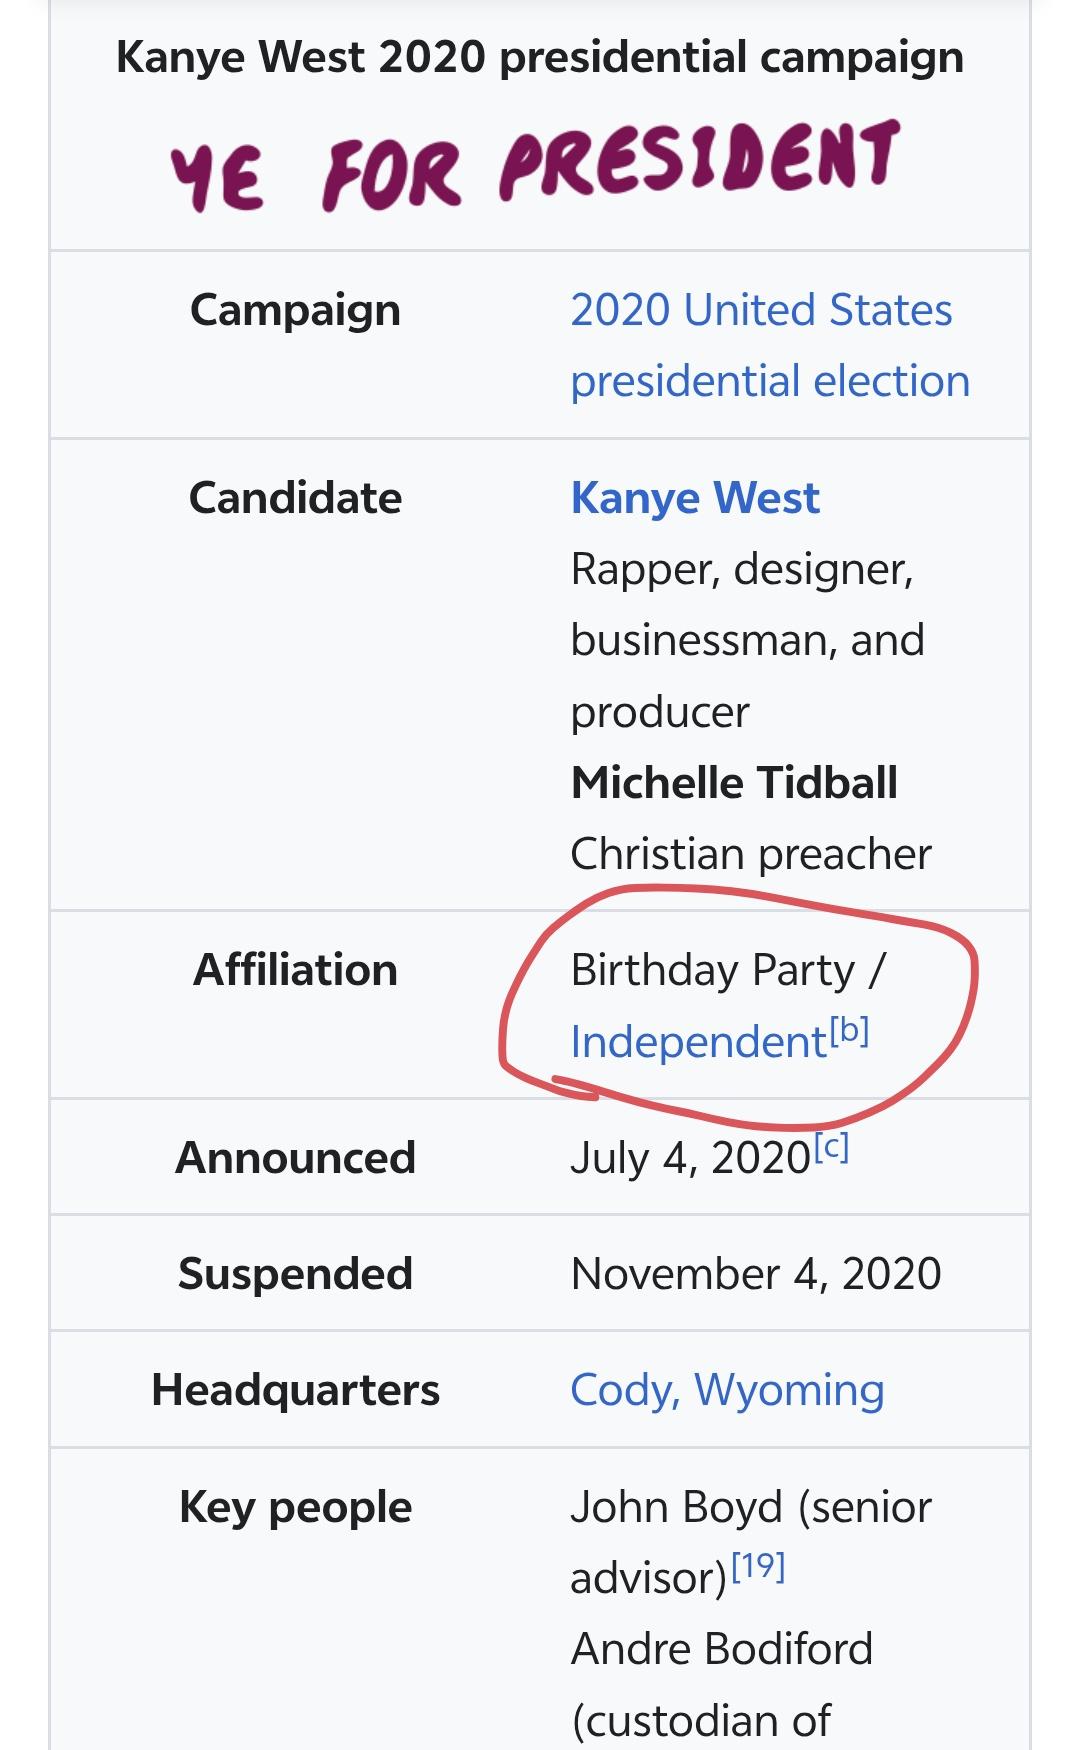1080x1750 pixels.
Task: Visit the Cody, Wyoming headquarters link
Action: tap(727, 1390)
